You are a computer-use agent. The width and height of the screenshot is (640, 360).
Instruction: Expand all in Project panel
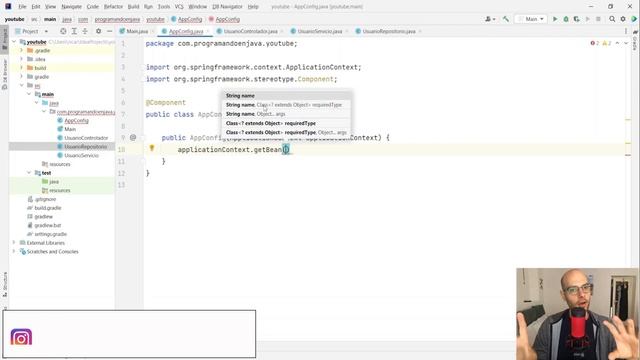(74, 31)
